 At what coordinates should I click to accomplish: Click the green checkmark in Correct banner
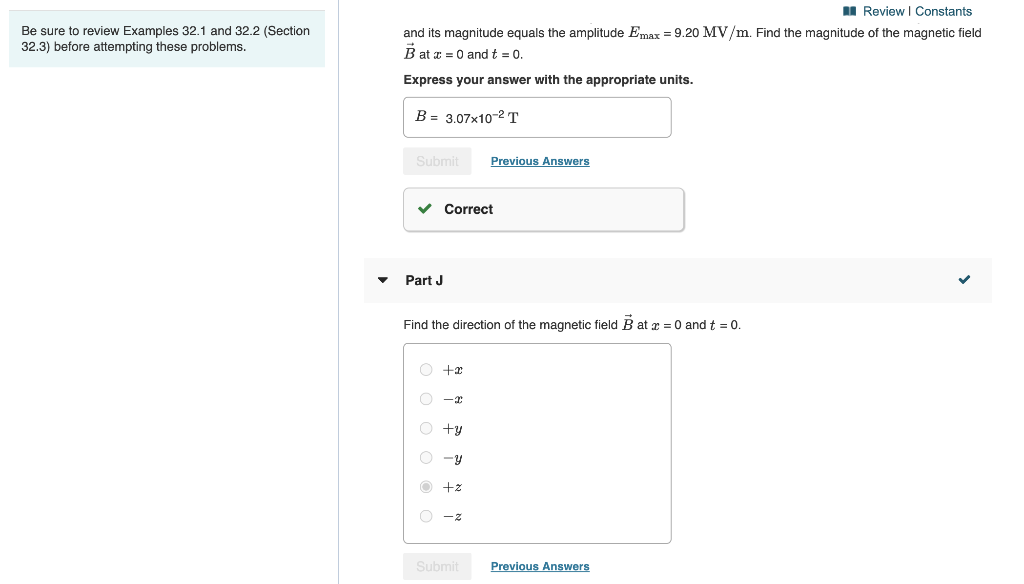[x=424, y=209]
